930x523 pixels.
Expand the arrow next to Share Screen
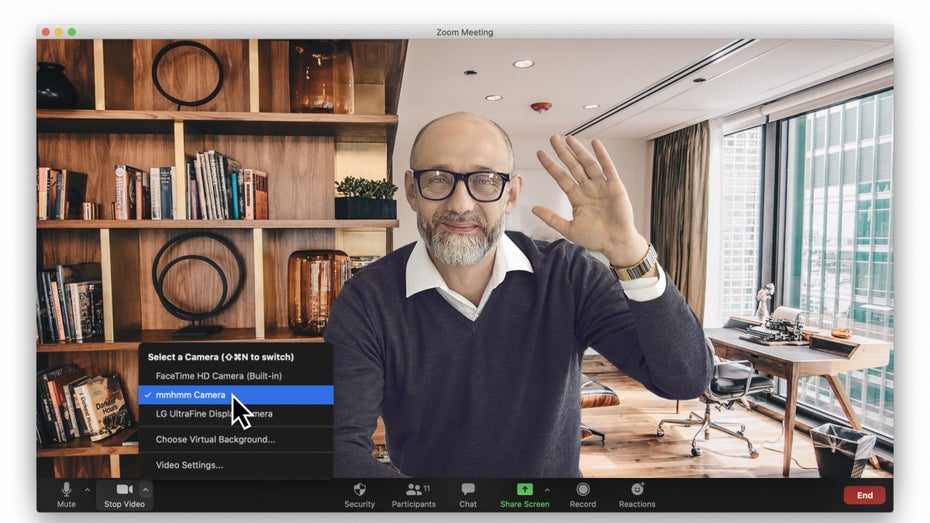tap(546, 489)
